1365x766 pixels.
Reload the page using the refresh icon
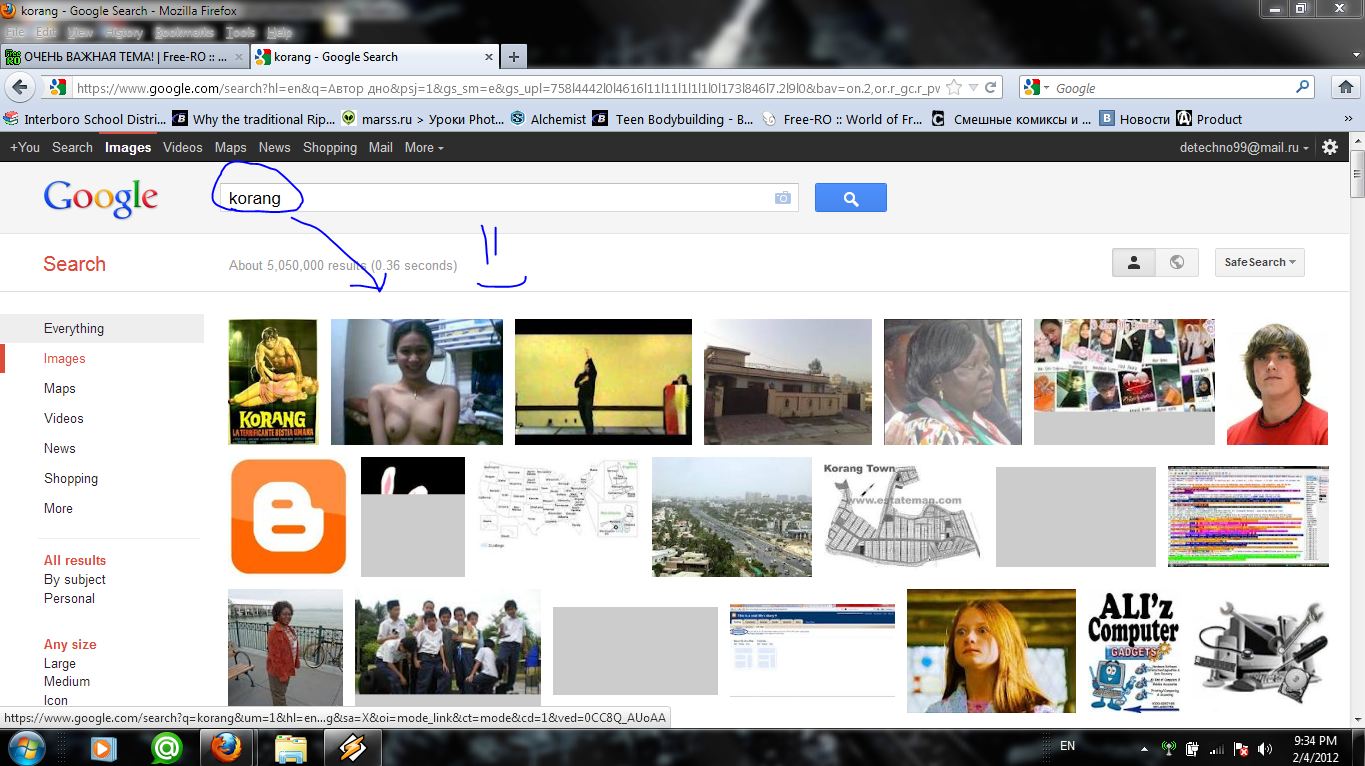point(991,88)
